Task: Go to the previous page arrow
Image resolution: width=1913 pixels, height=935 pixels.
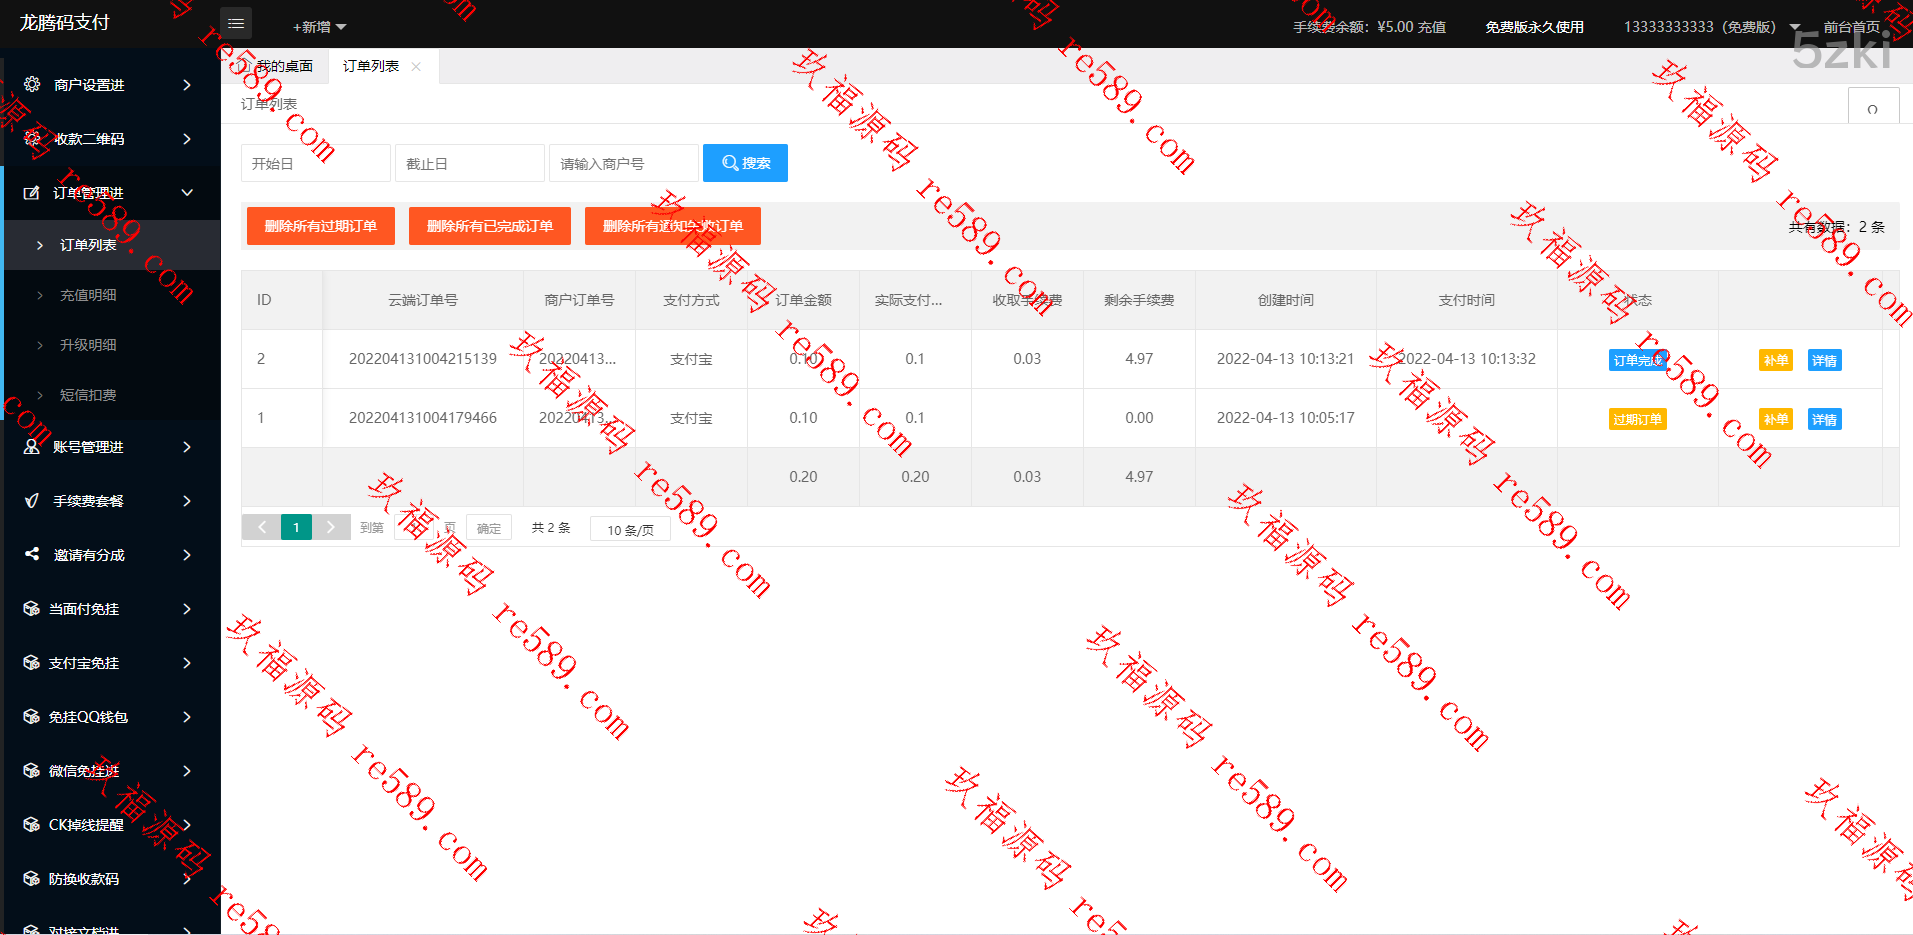Action: pyautogui.click(x=262, y=527)
